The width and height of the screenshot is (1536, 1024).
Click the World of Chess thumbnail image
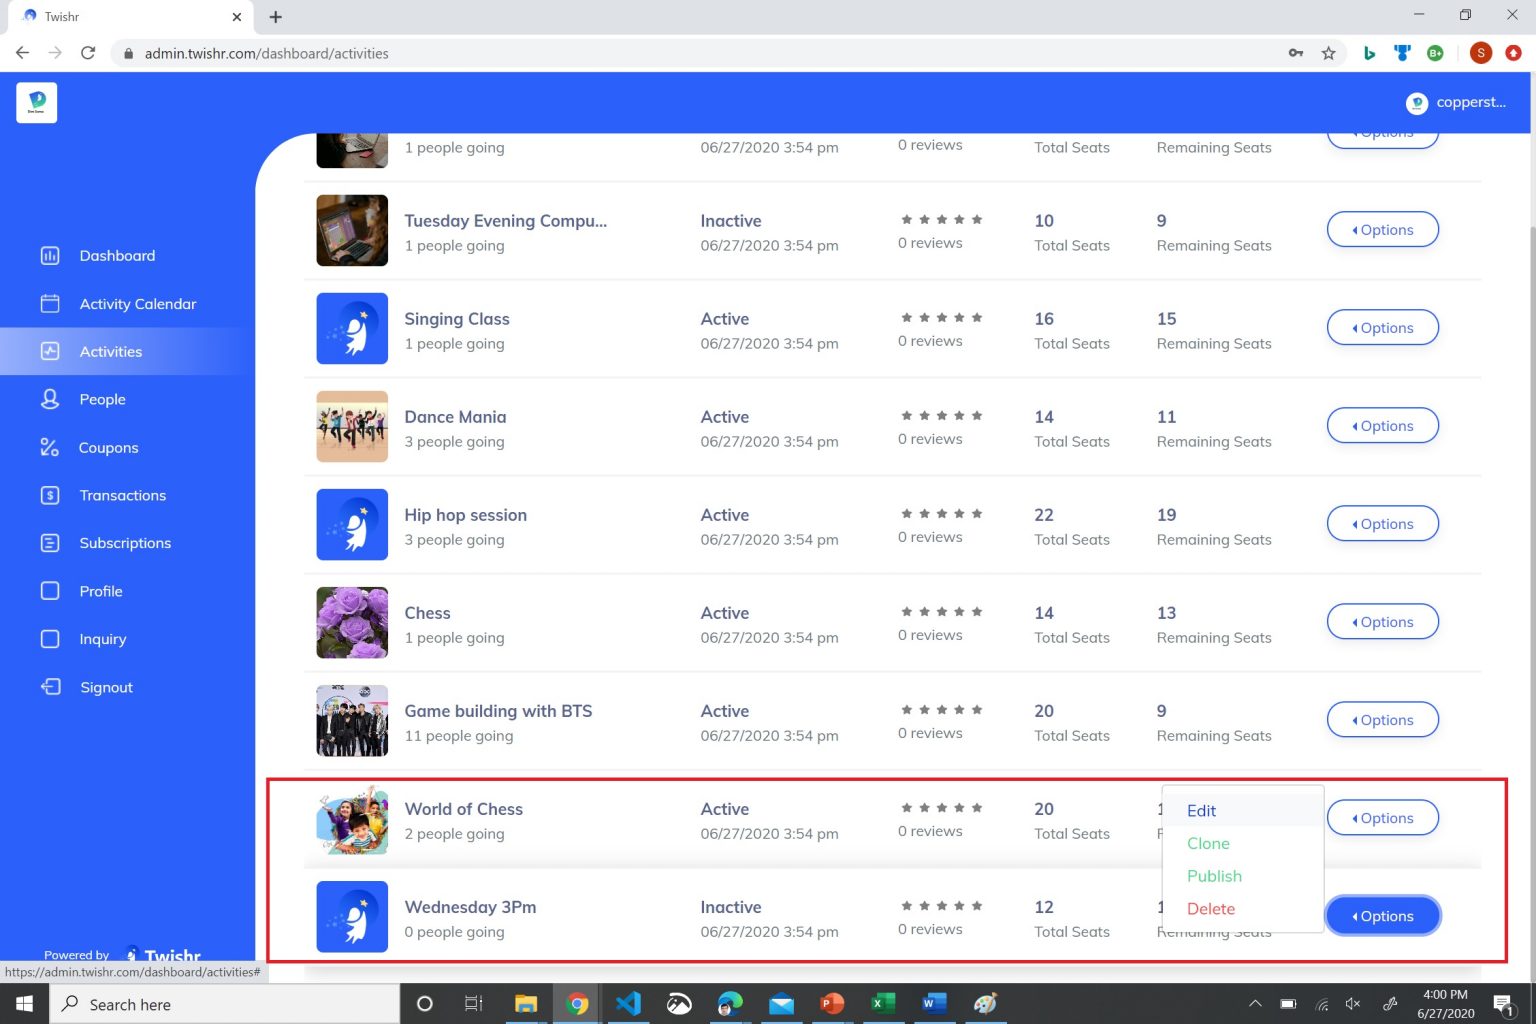352,819
